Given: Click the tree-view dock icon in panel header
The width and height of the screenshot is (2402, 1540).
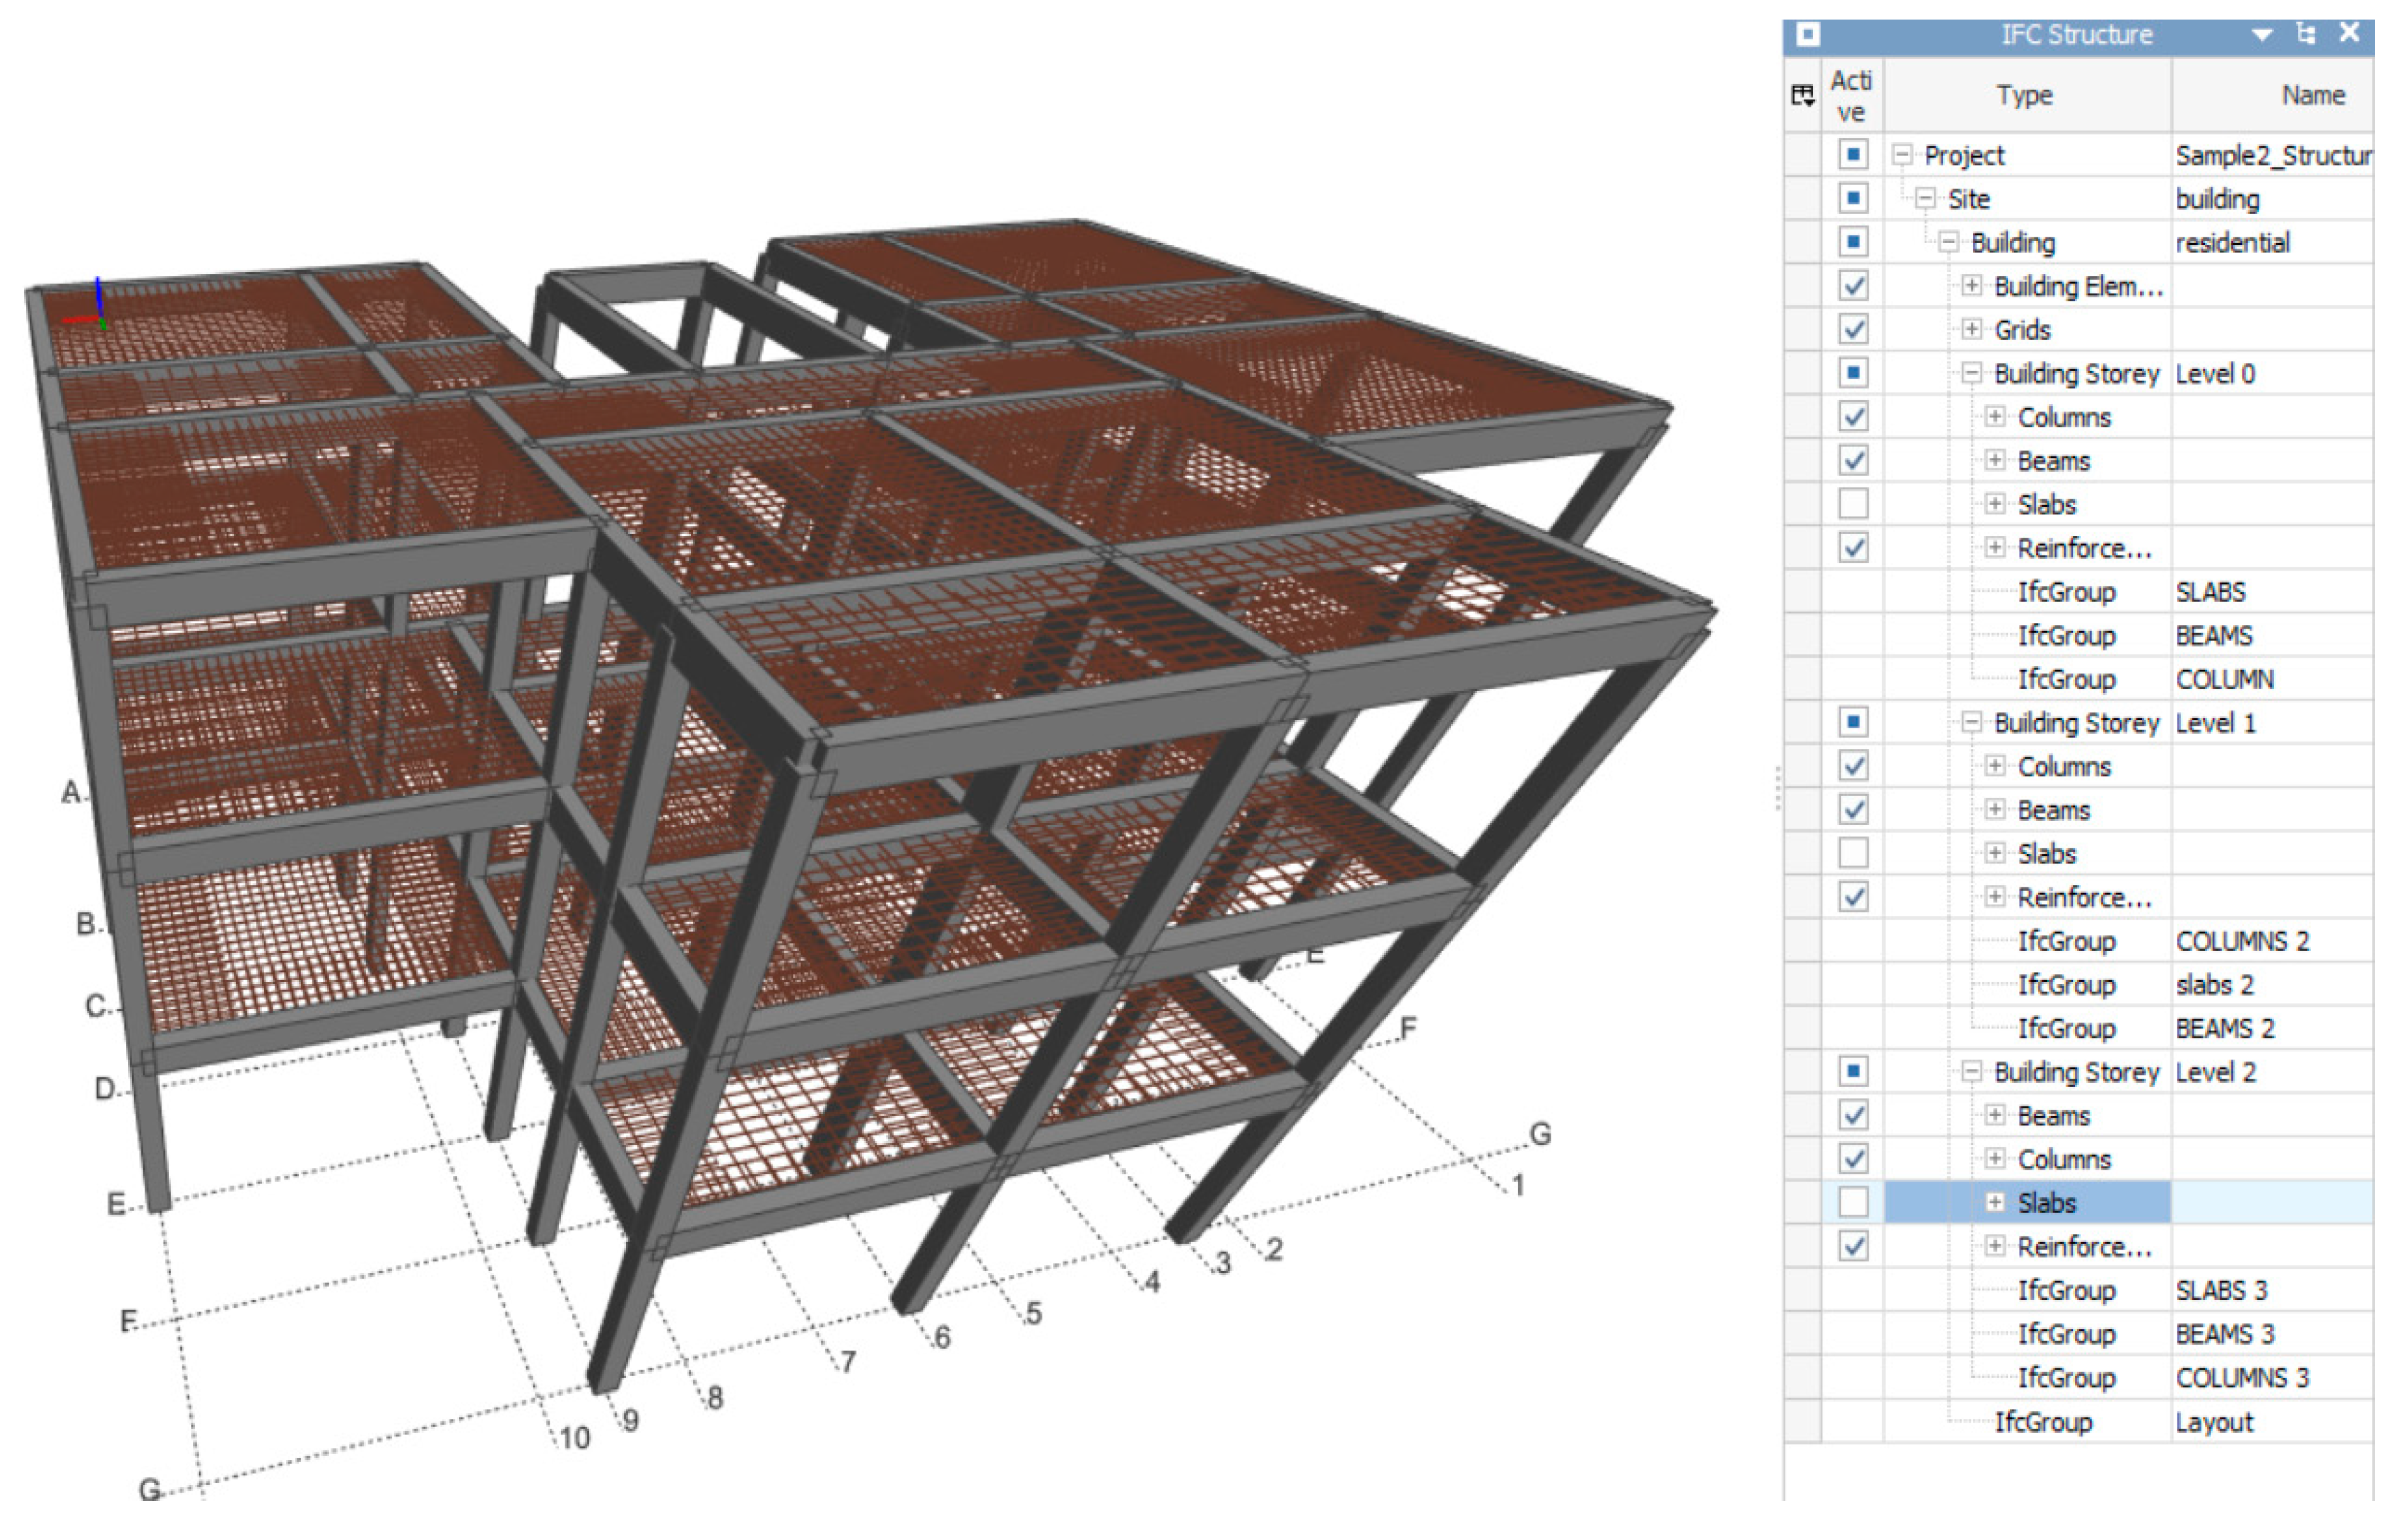Looking at the screenshot, I should click(x=2305, y=34).
